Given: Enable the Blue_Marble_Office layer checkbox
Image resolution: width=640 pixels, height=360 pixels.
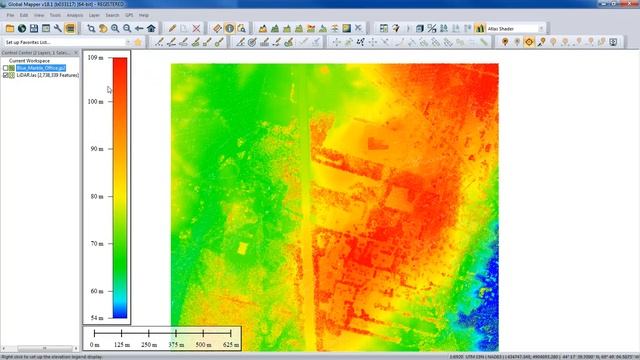Looking at the screenshot, I should coord(6,68).
